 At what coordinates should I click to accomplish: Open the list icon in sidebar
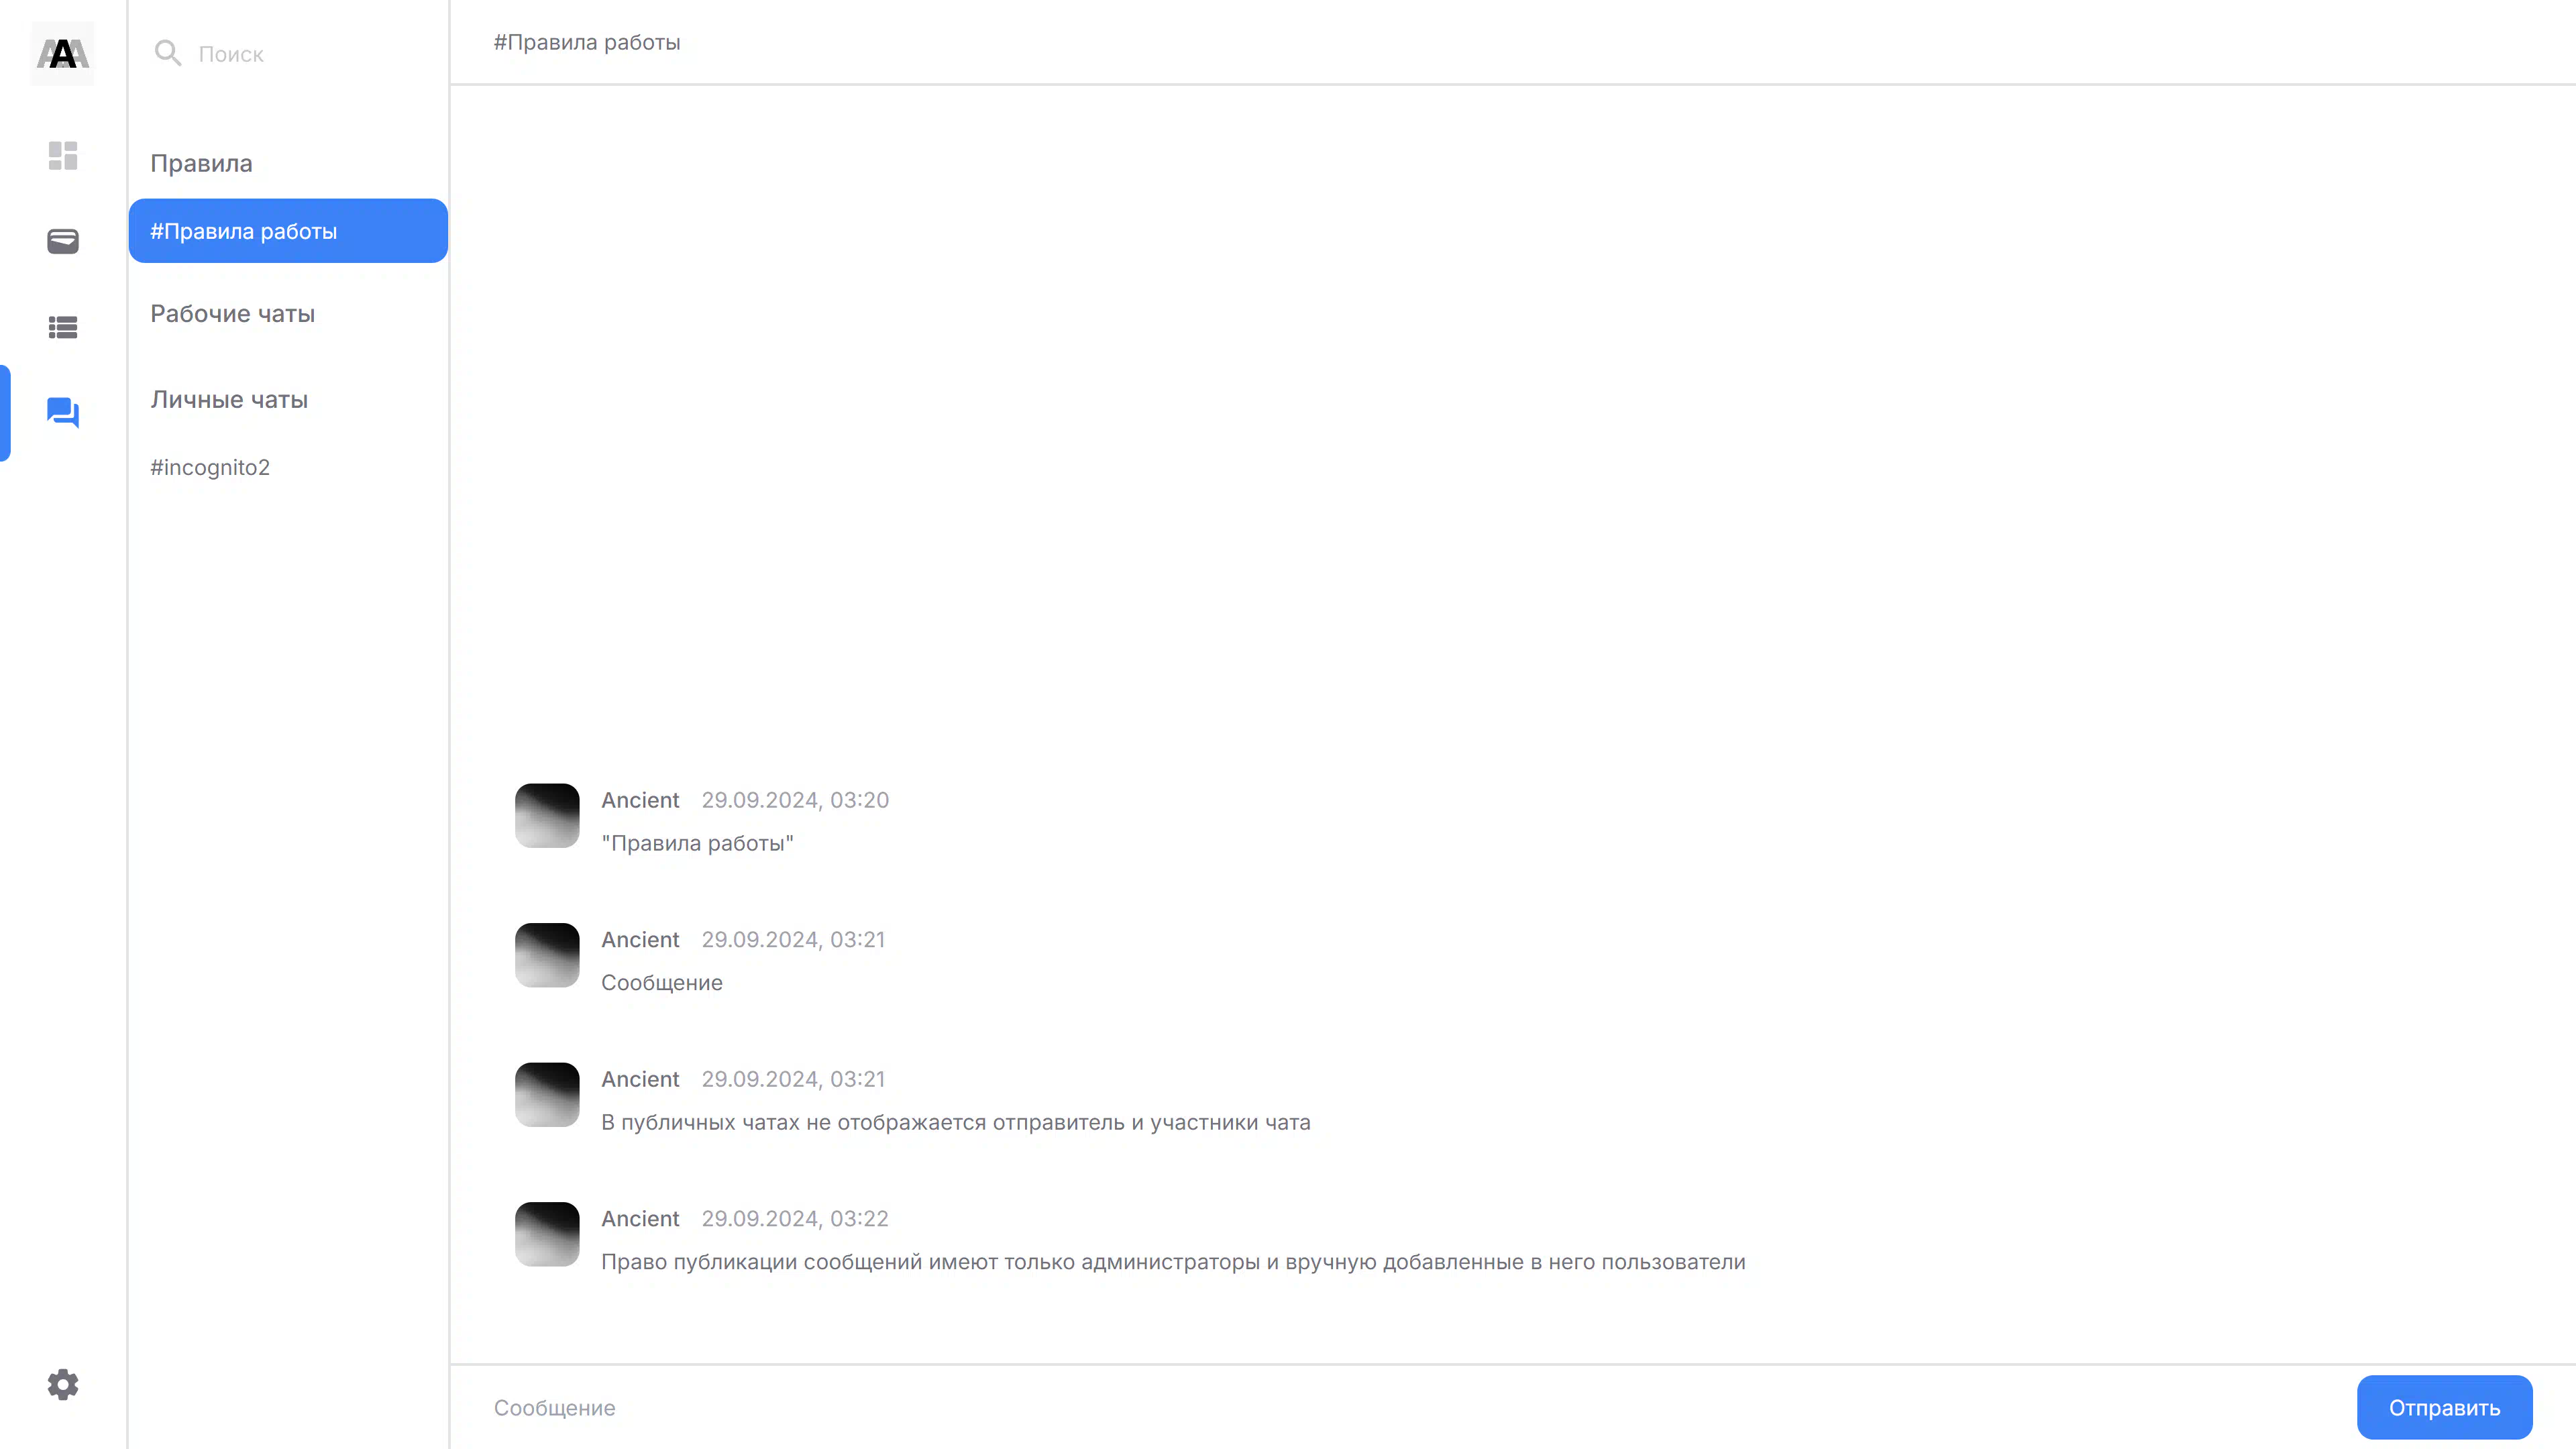[x=63, y=327]
